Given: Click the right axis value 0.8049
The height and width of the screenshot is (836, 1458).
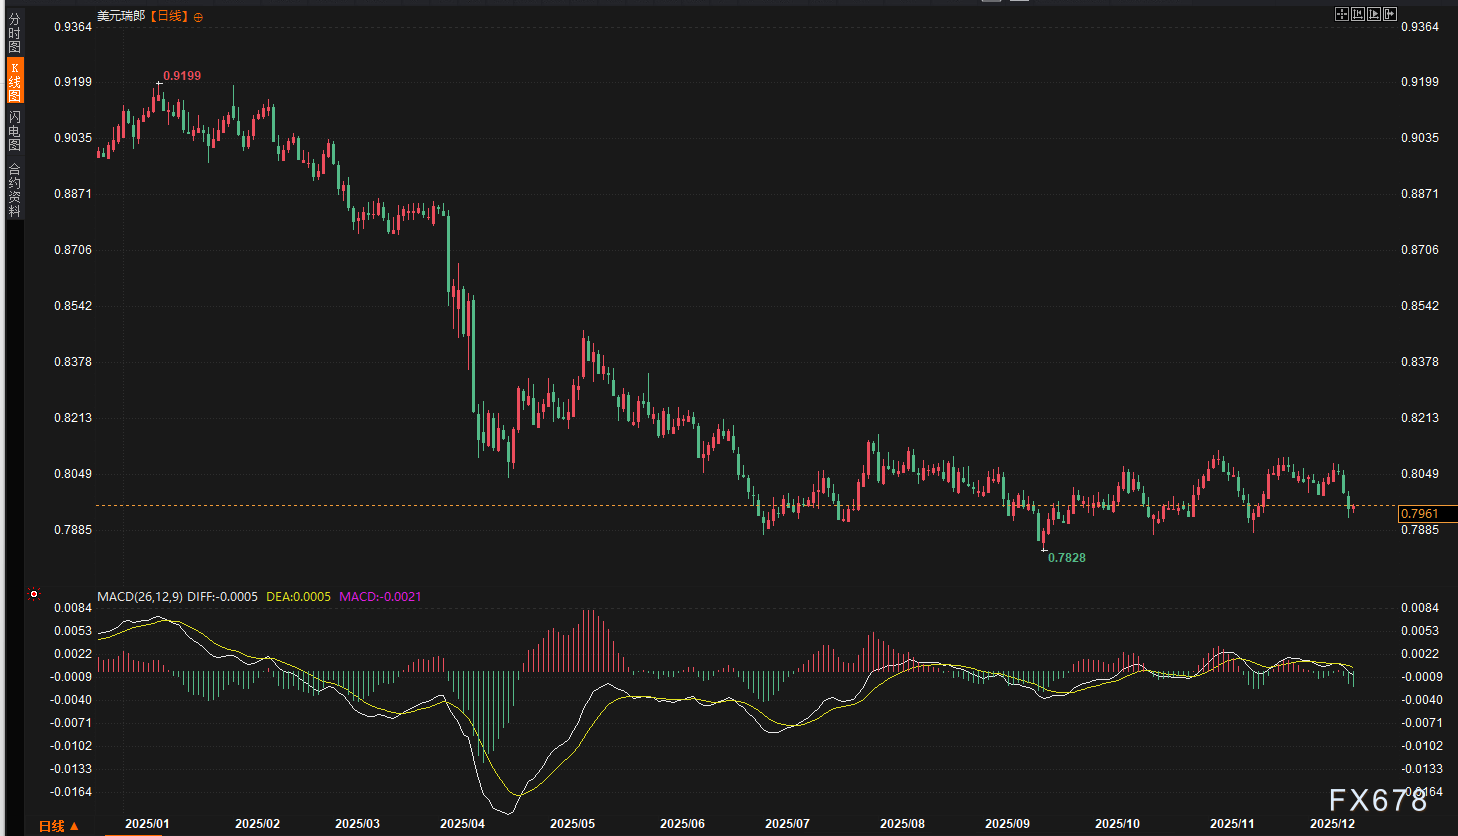Looking at the screenshot, I should click(x=1420, y=474).
